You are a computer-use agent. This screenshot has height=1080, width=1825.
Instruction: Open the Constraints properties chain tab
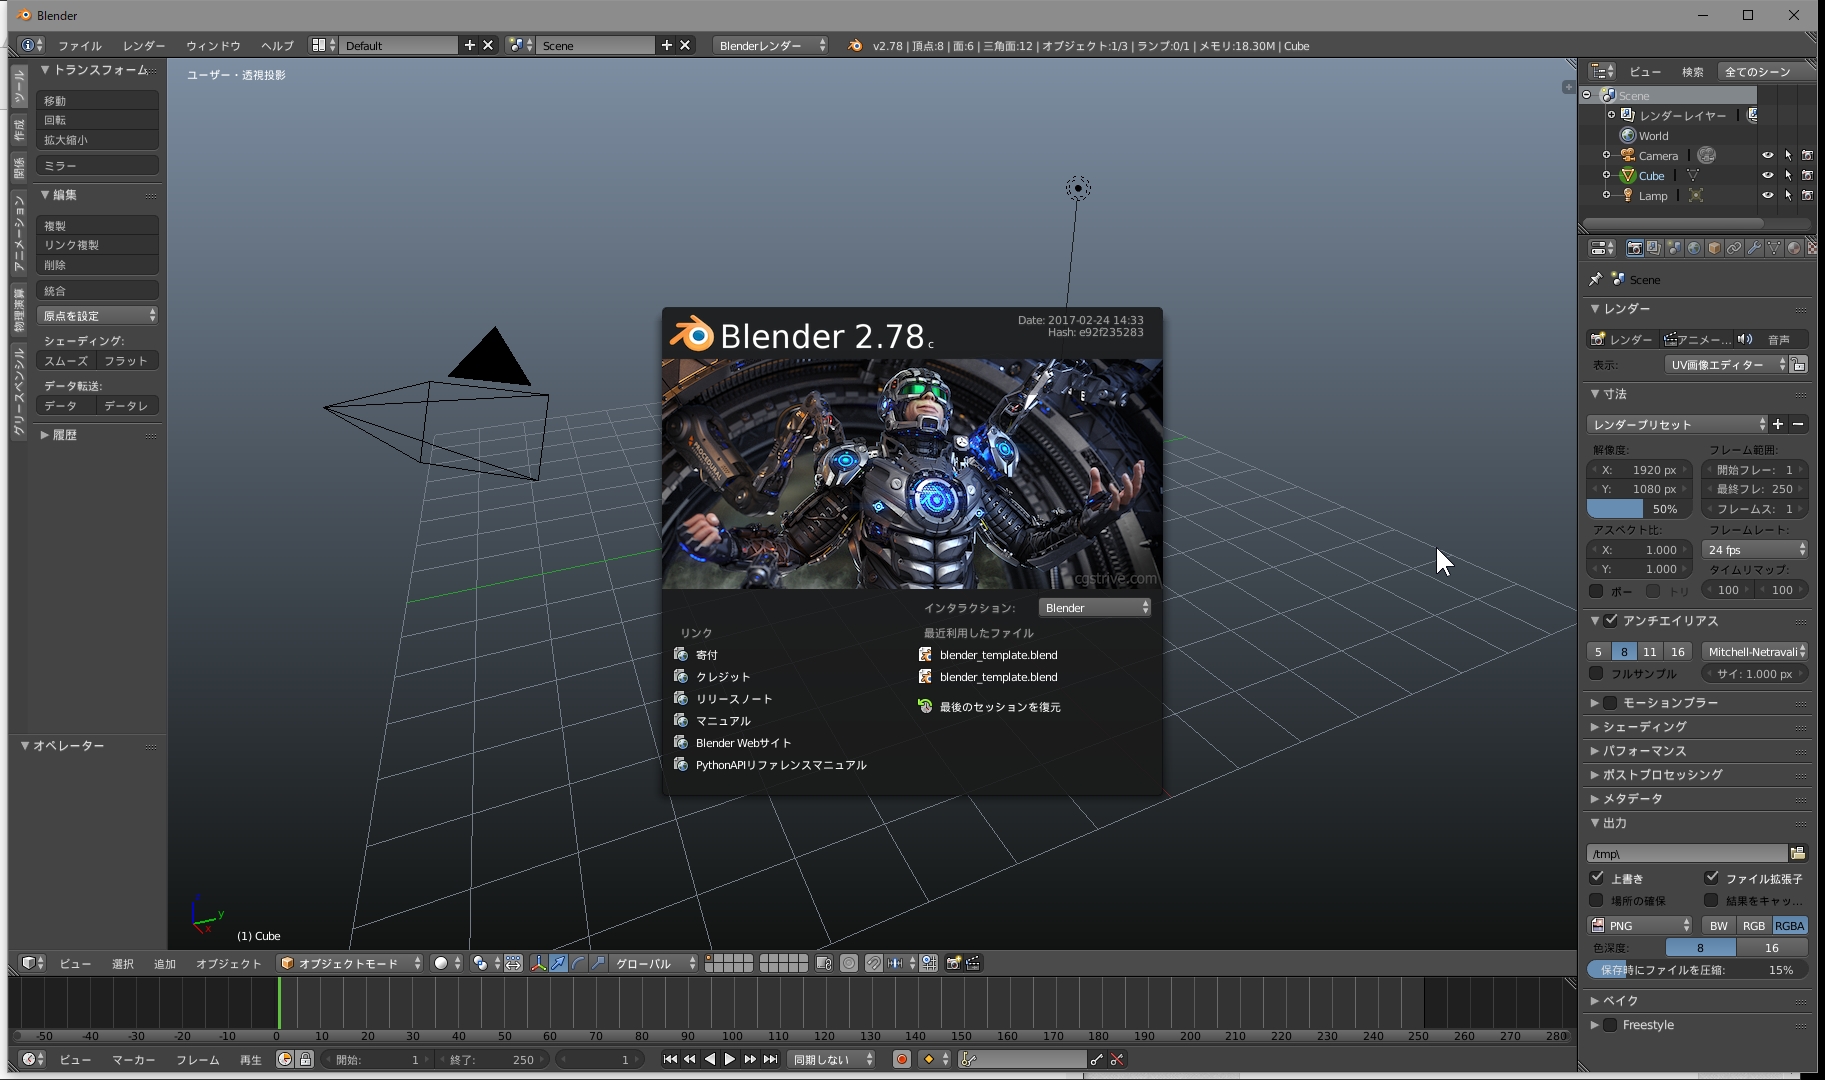click(1734, 248)
